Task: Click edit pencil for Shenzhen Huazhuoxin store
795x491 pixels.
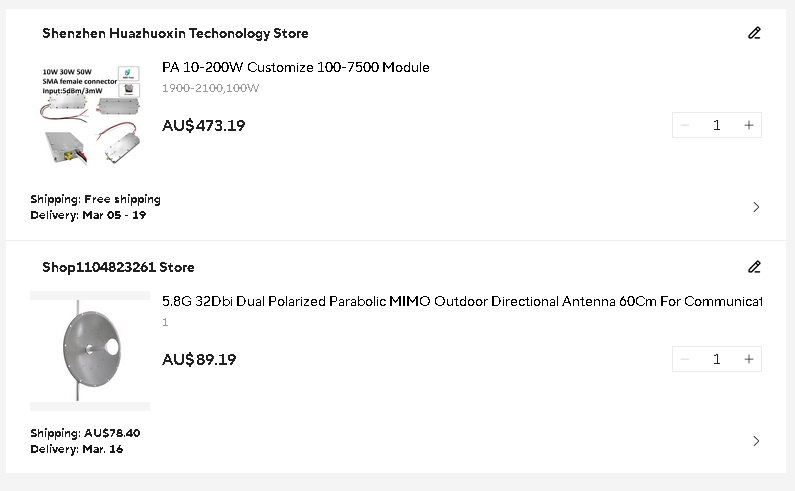Action: pos(754,33)
